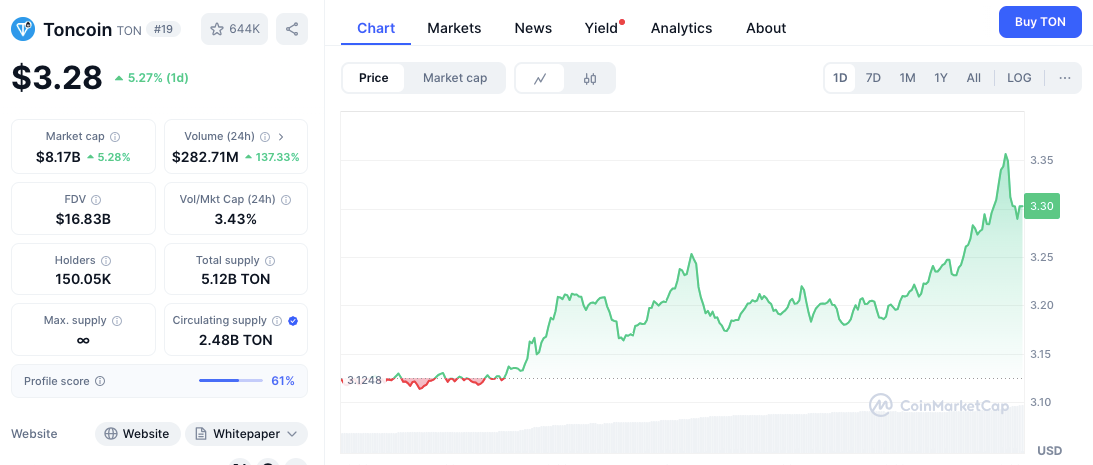Screen dimensions: 1093x465
Task: Select the 7D time range
Action: (873, 78)
